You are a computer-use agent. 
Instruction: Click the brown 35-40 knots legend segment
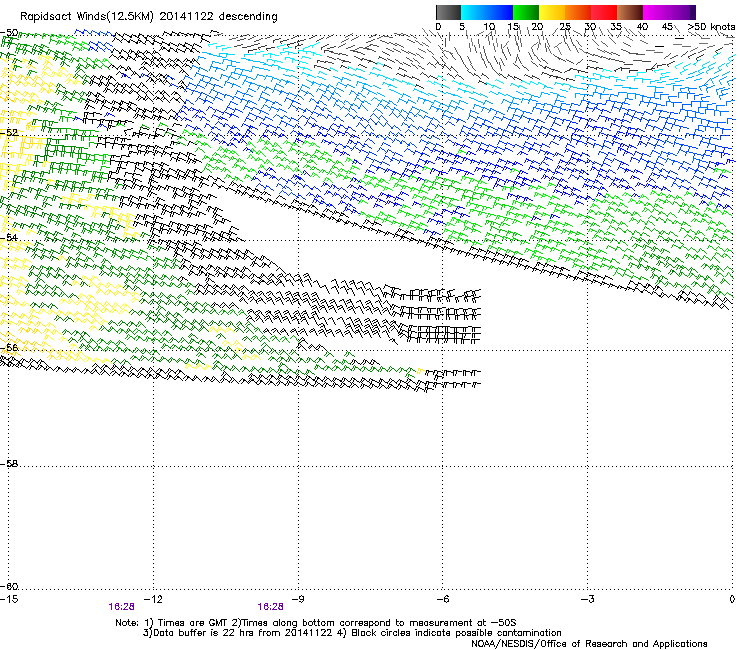[x=630, y=12]
